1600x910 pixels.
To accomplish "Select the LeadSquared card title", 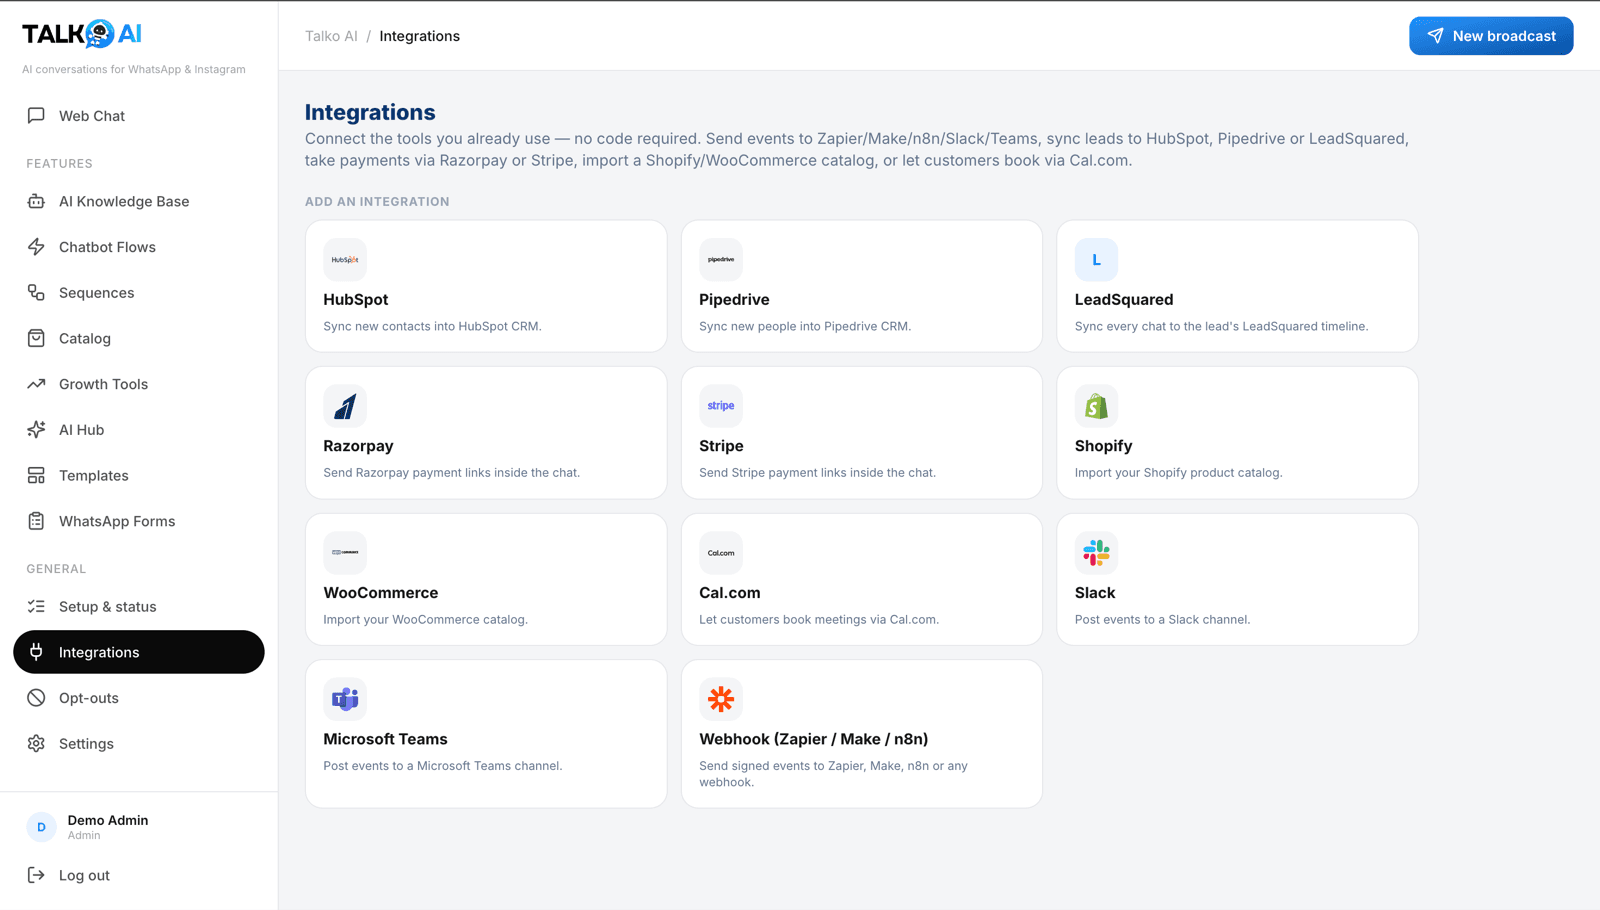I will point(1124,299).
